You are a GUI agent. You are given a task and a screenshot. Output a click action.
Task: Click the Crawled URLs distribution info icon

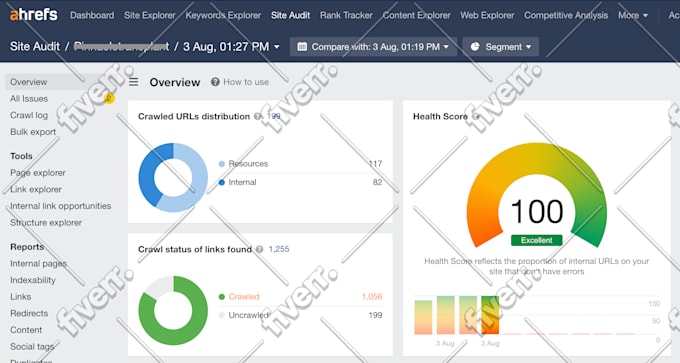pos(258,116)
